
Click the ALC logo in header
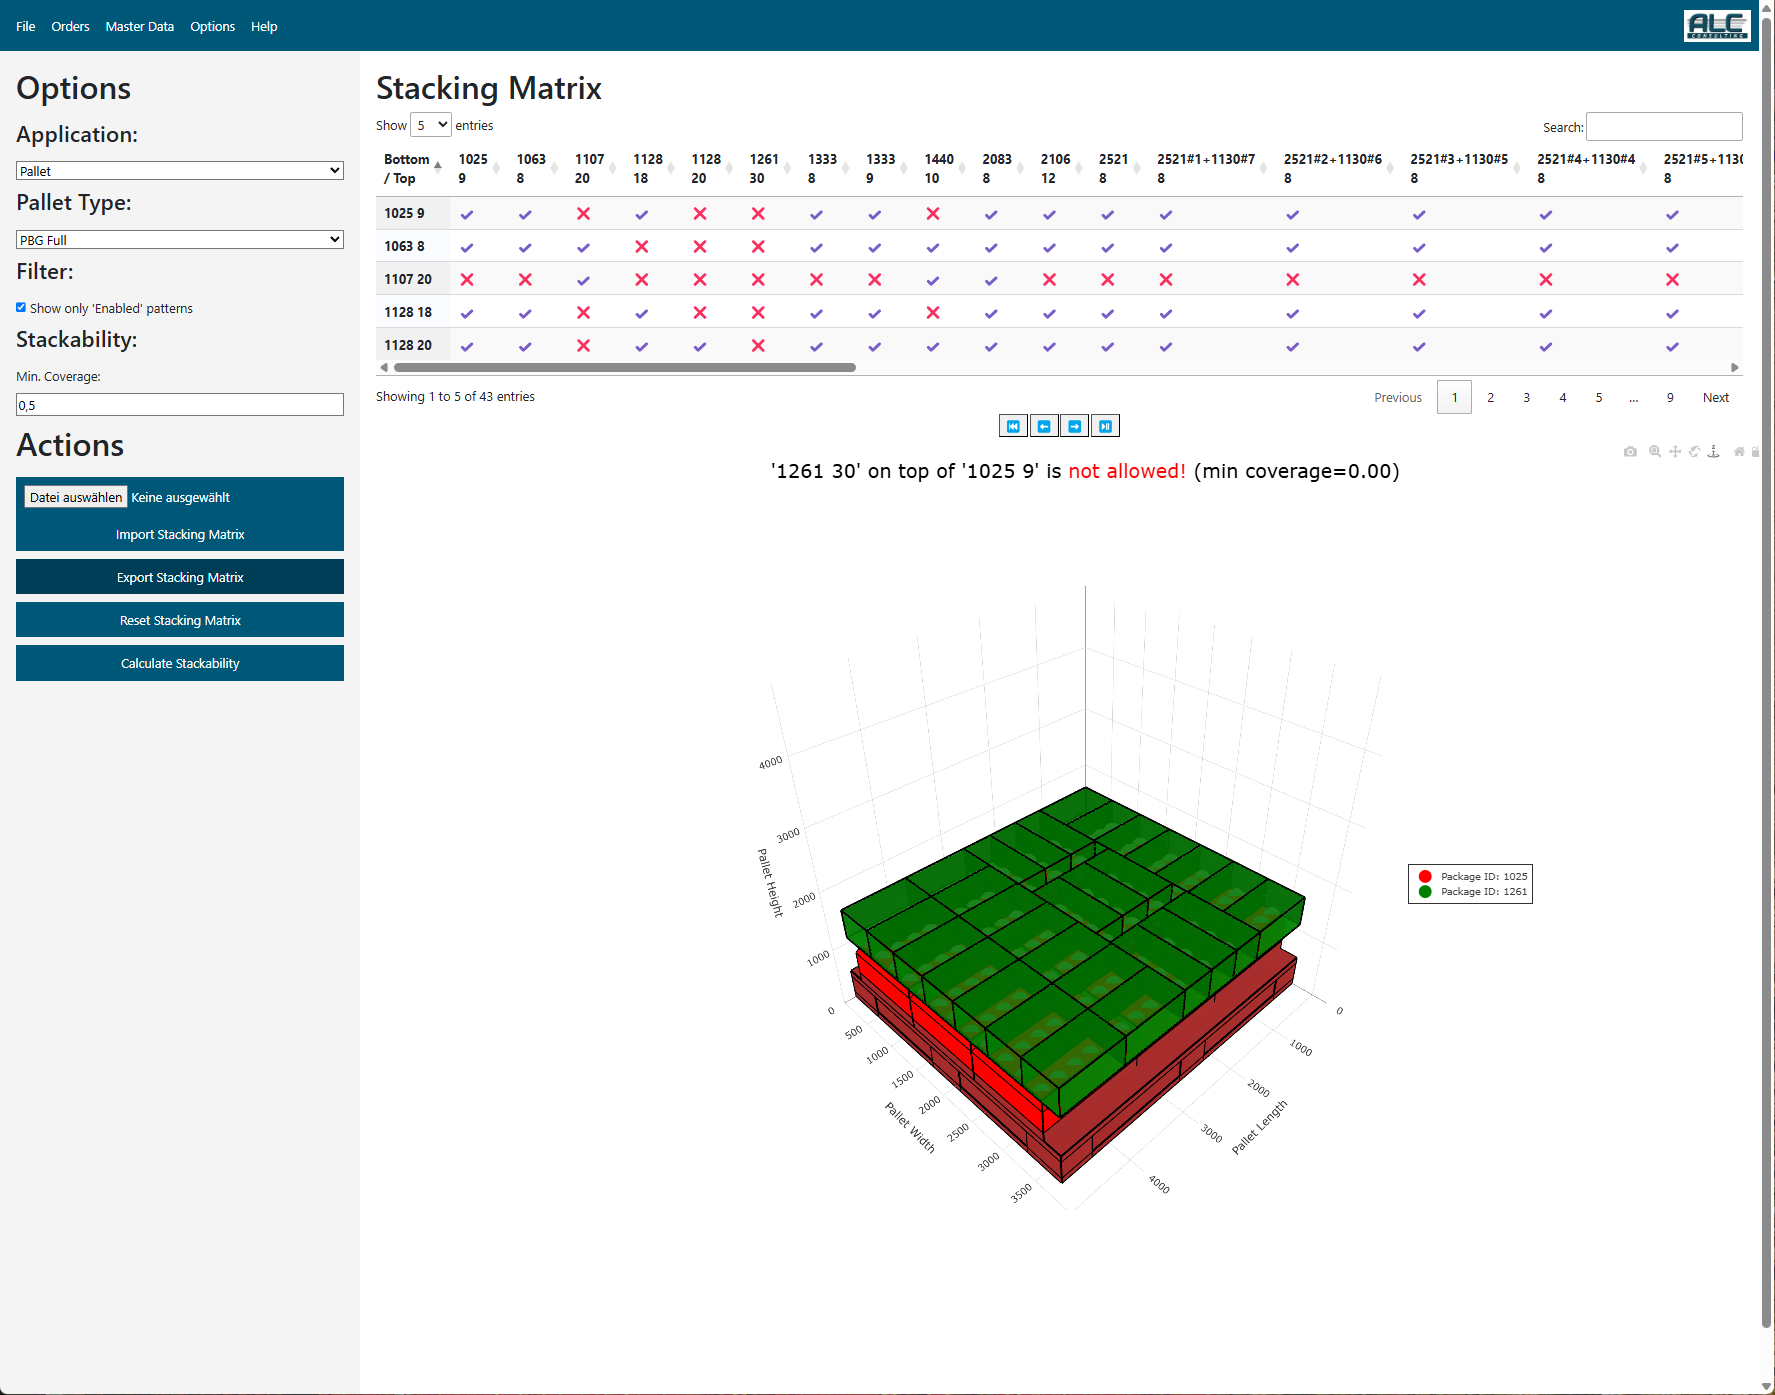tap(1717, 25)
